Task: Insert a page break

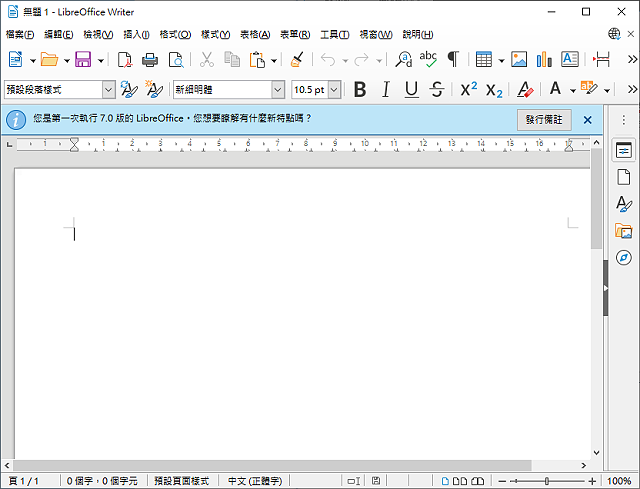Action: click(601, 60)
